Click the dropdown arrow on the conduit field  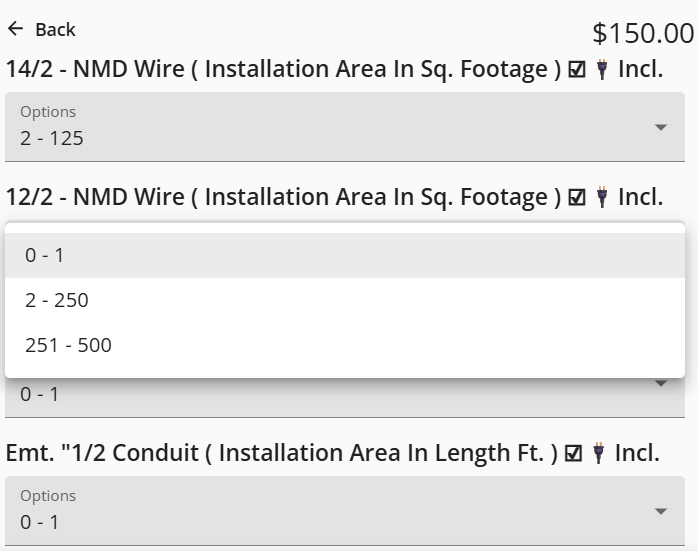(x=660, y=512)
